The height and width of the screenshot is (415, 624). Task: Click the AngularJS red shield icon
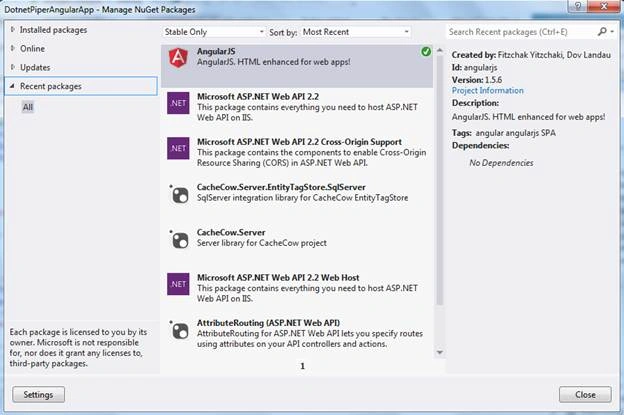pos(178,58)
